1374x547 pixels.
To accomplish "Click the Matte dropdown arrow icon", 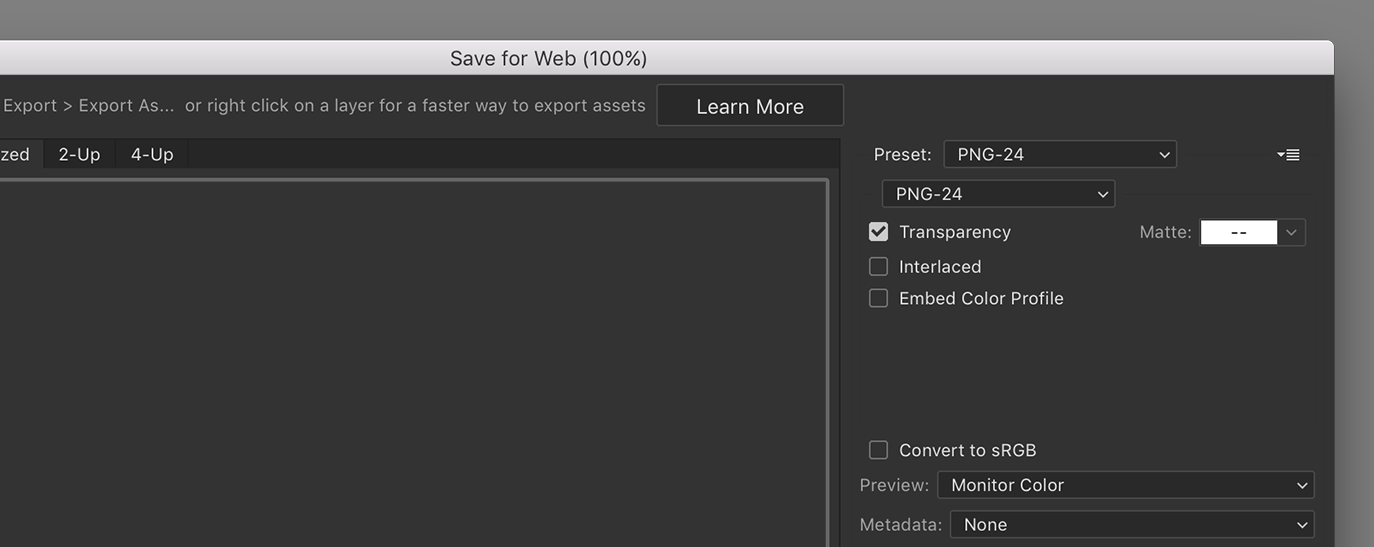I will 1291,233.
